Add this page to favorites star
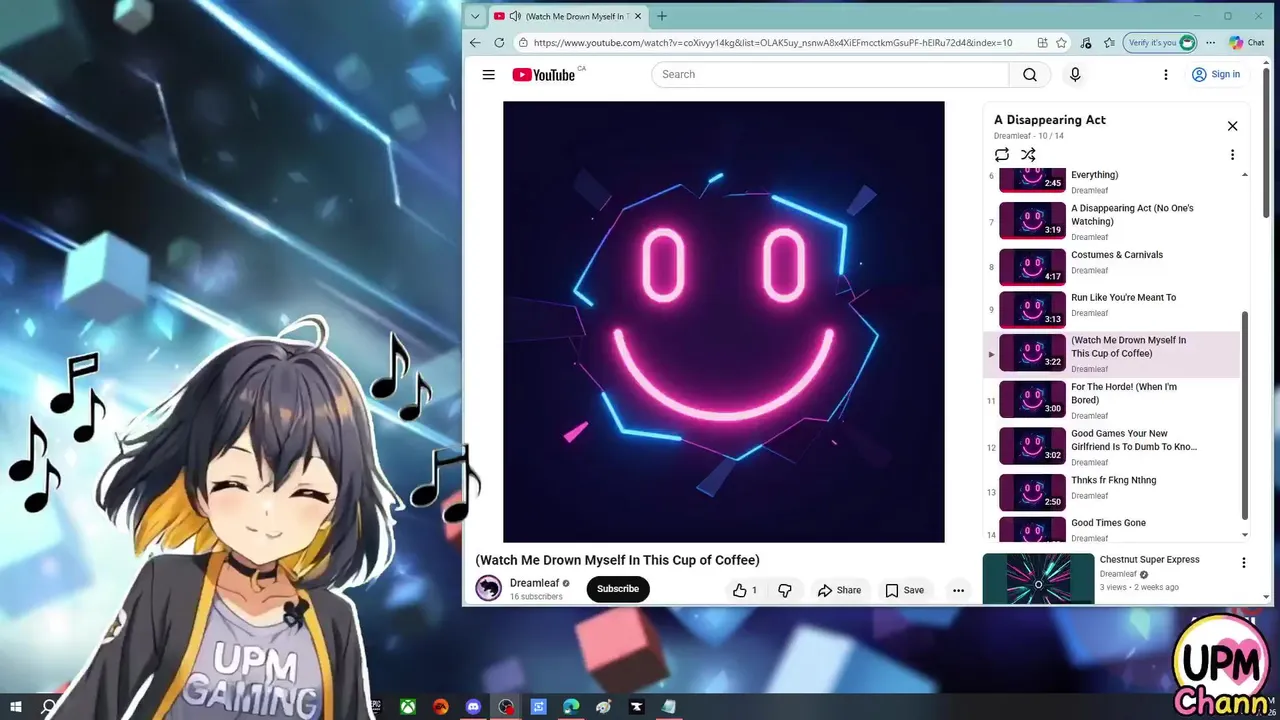Viewport: 1280px width, 720px height. tap(1061, 43)
